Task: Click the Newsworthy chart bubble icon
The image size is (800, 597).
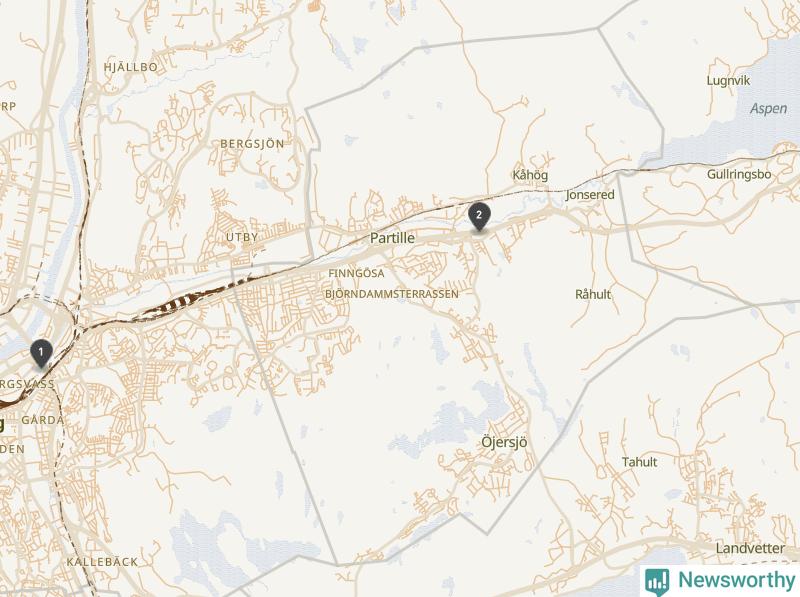Action: tap(657, 582)
